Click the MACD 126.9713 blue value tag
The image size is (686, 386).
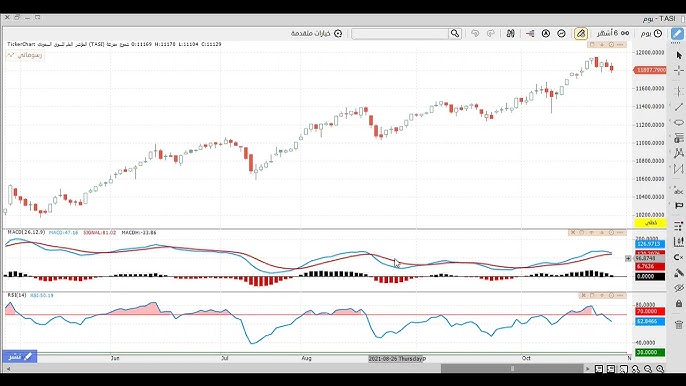pyautogui.click(x=650, y=244)
